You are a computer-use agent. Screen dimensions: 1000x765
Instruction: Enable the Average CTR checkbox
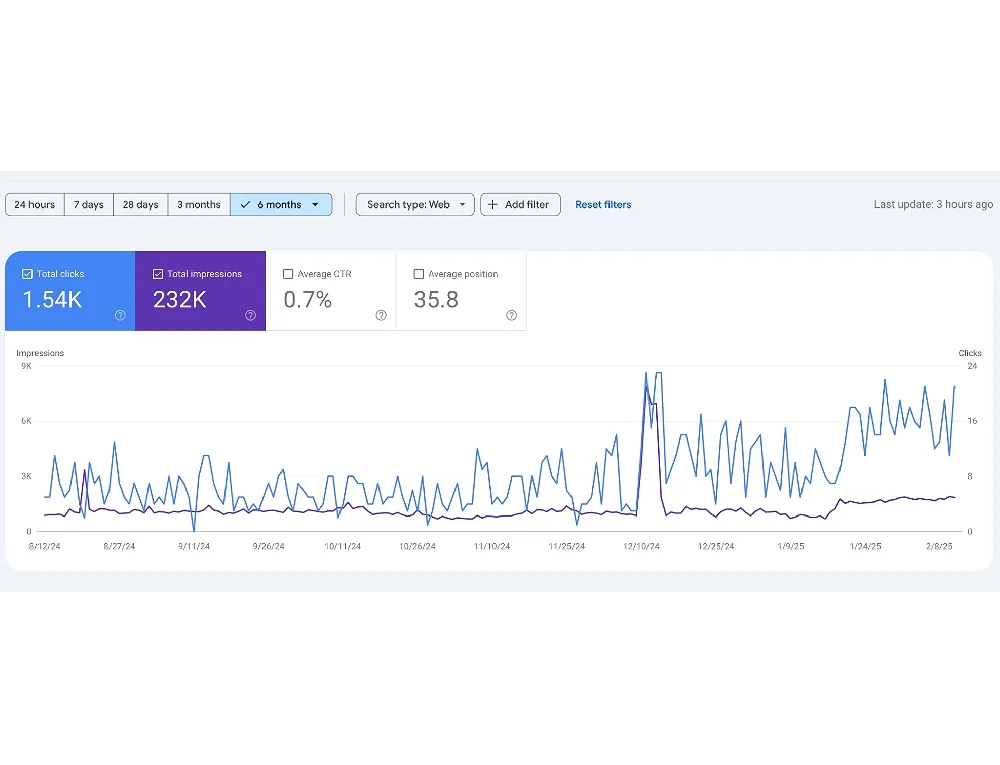tap(288, 274)
